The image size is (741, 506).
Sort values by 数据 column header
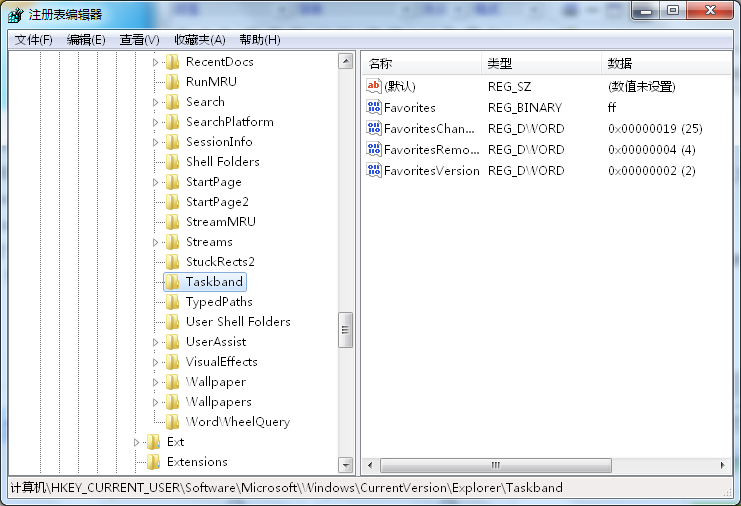pyautogui.click(x=666, y=63)
